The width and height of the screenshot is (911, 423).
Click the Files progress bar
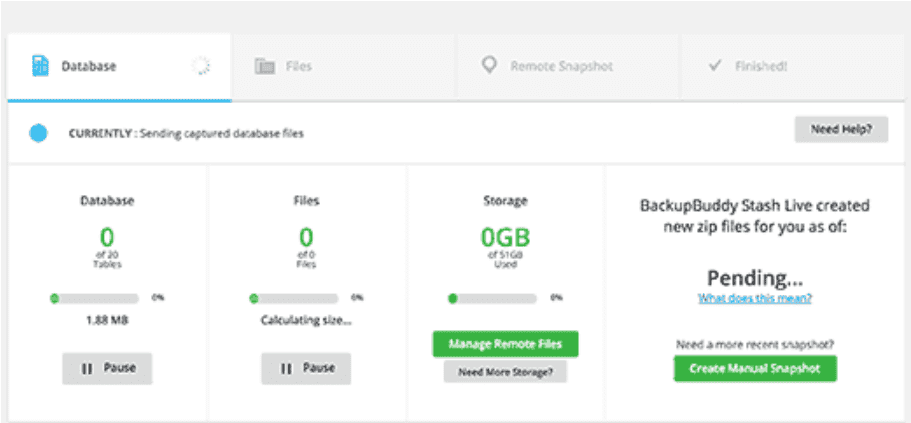294,299
